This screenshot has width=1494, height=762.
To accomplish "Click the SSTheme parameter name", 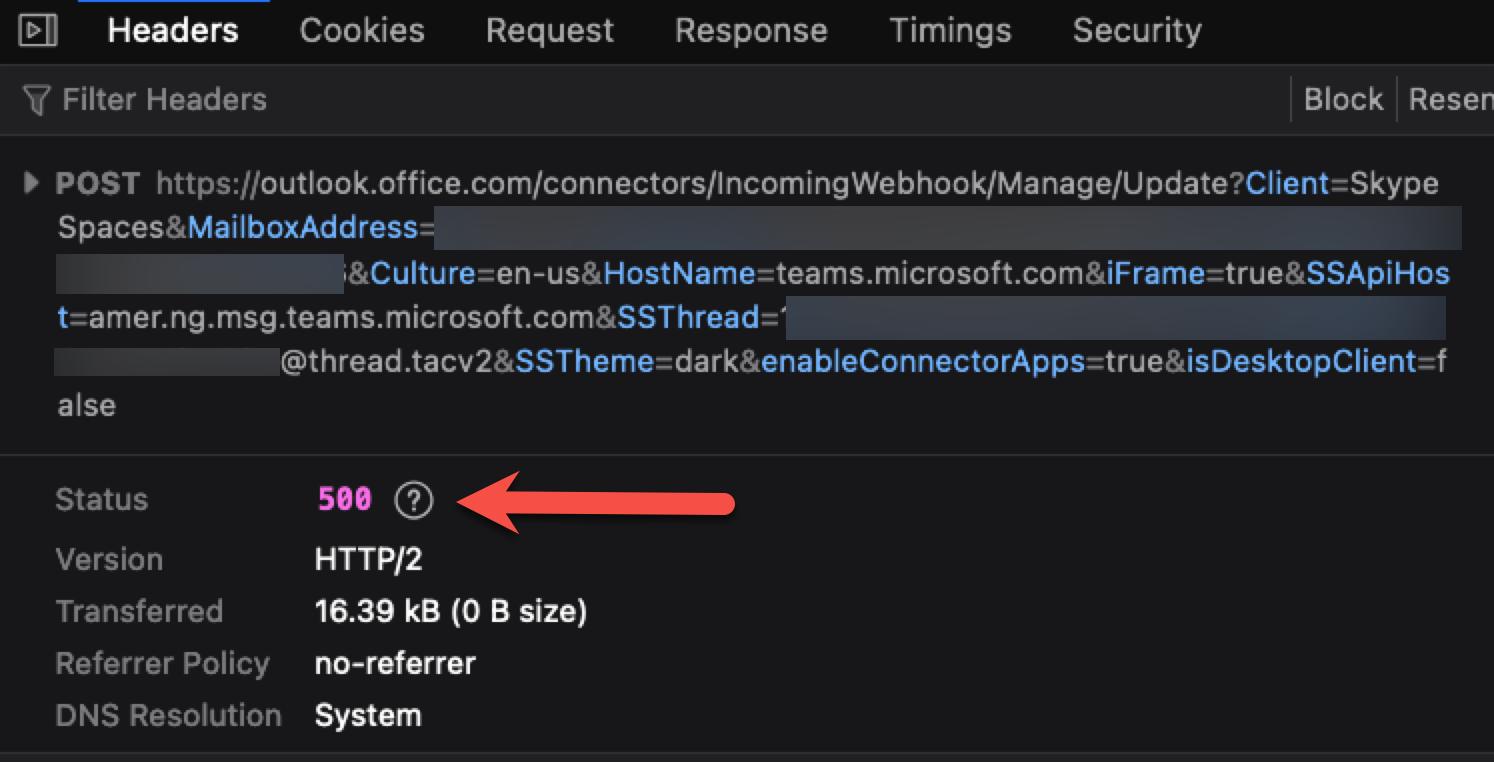I will pos(584,362).
